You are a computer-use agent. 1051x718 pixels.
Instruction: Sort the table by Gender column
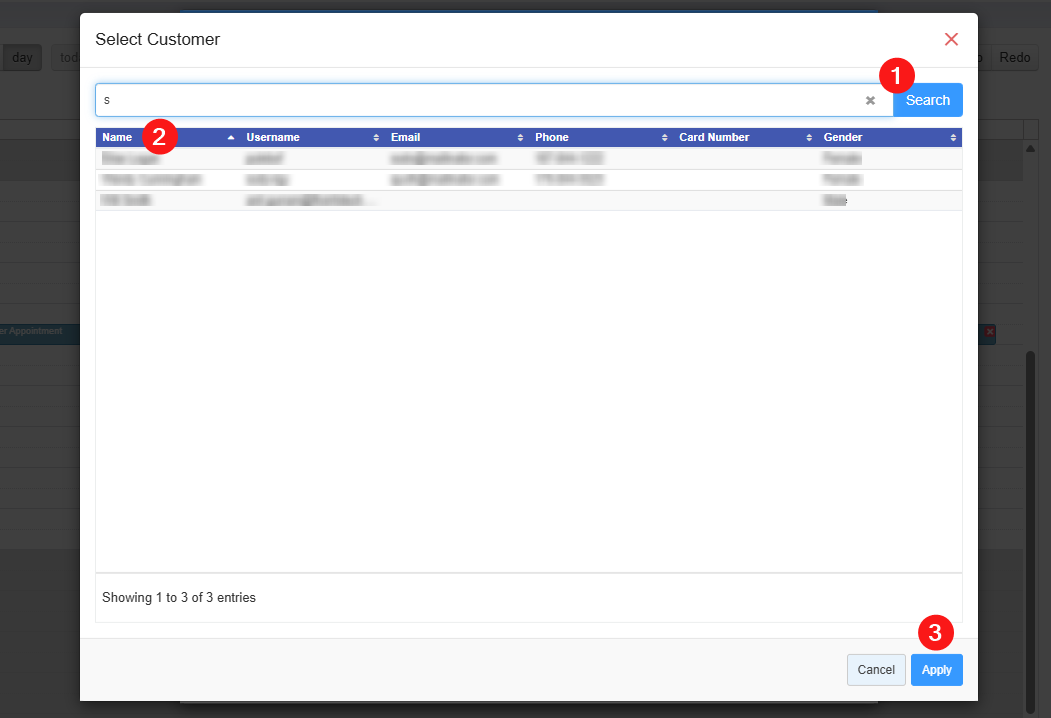click(888, 138)
